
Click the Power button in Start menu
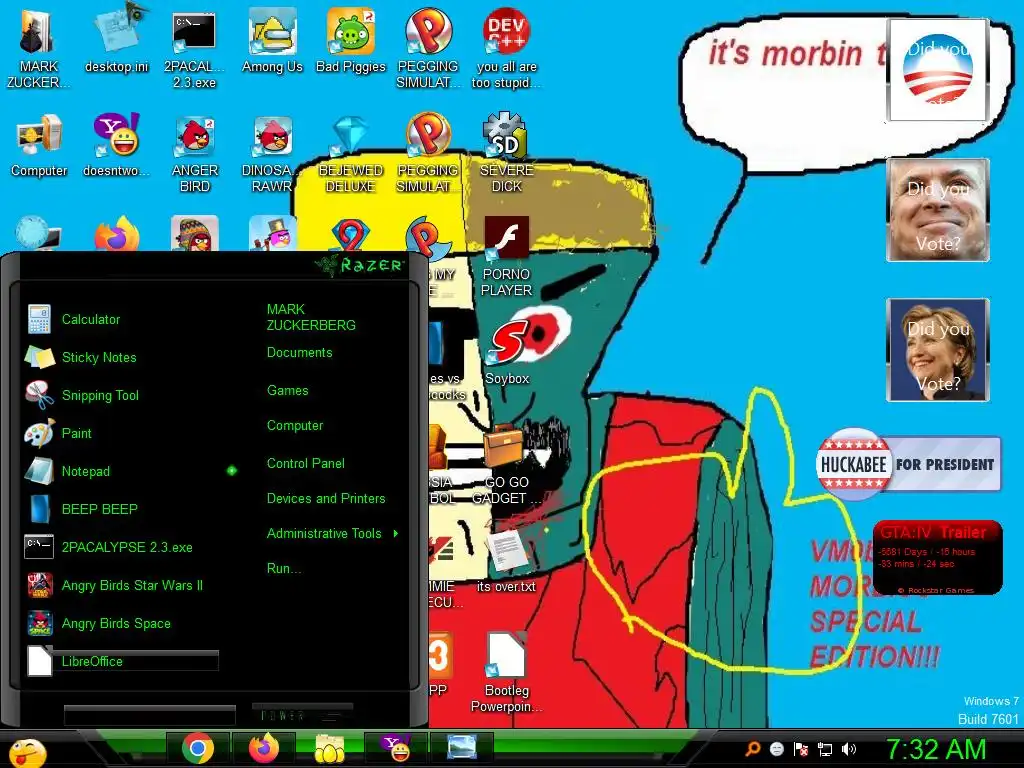[282, 715]
